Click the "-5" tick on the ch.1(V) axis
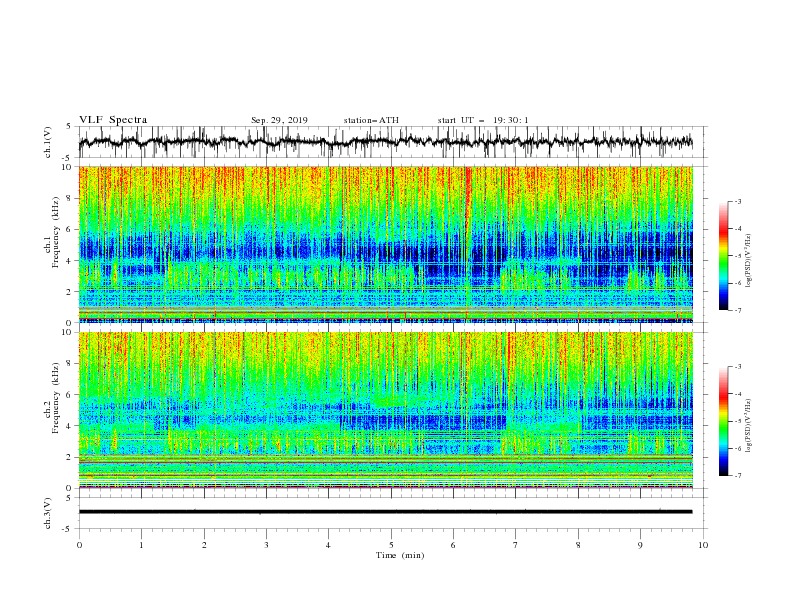The image size is (792, 612). (x=68, y=158)
